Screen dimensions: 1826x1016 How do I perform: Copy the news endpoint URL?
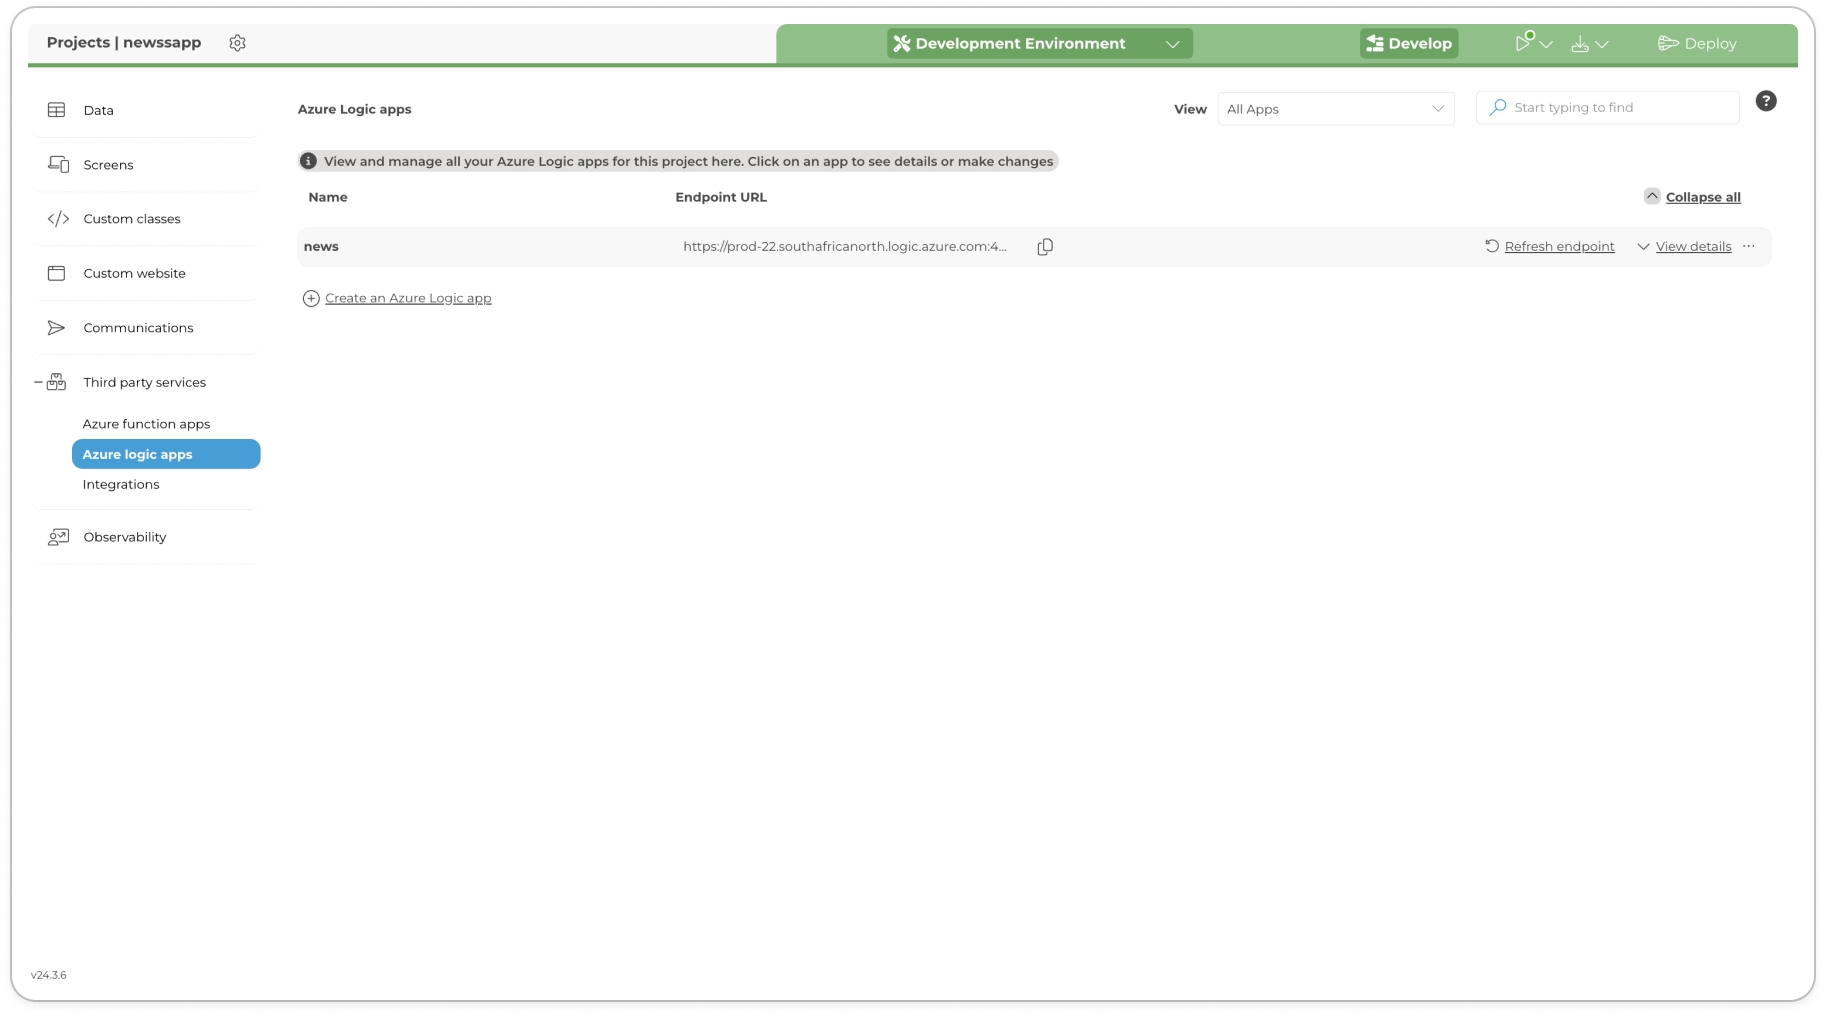pos(1045,247)
